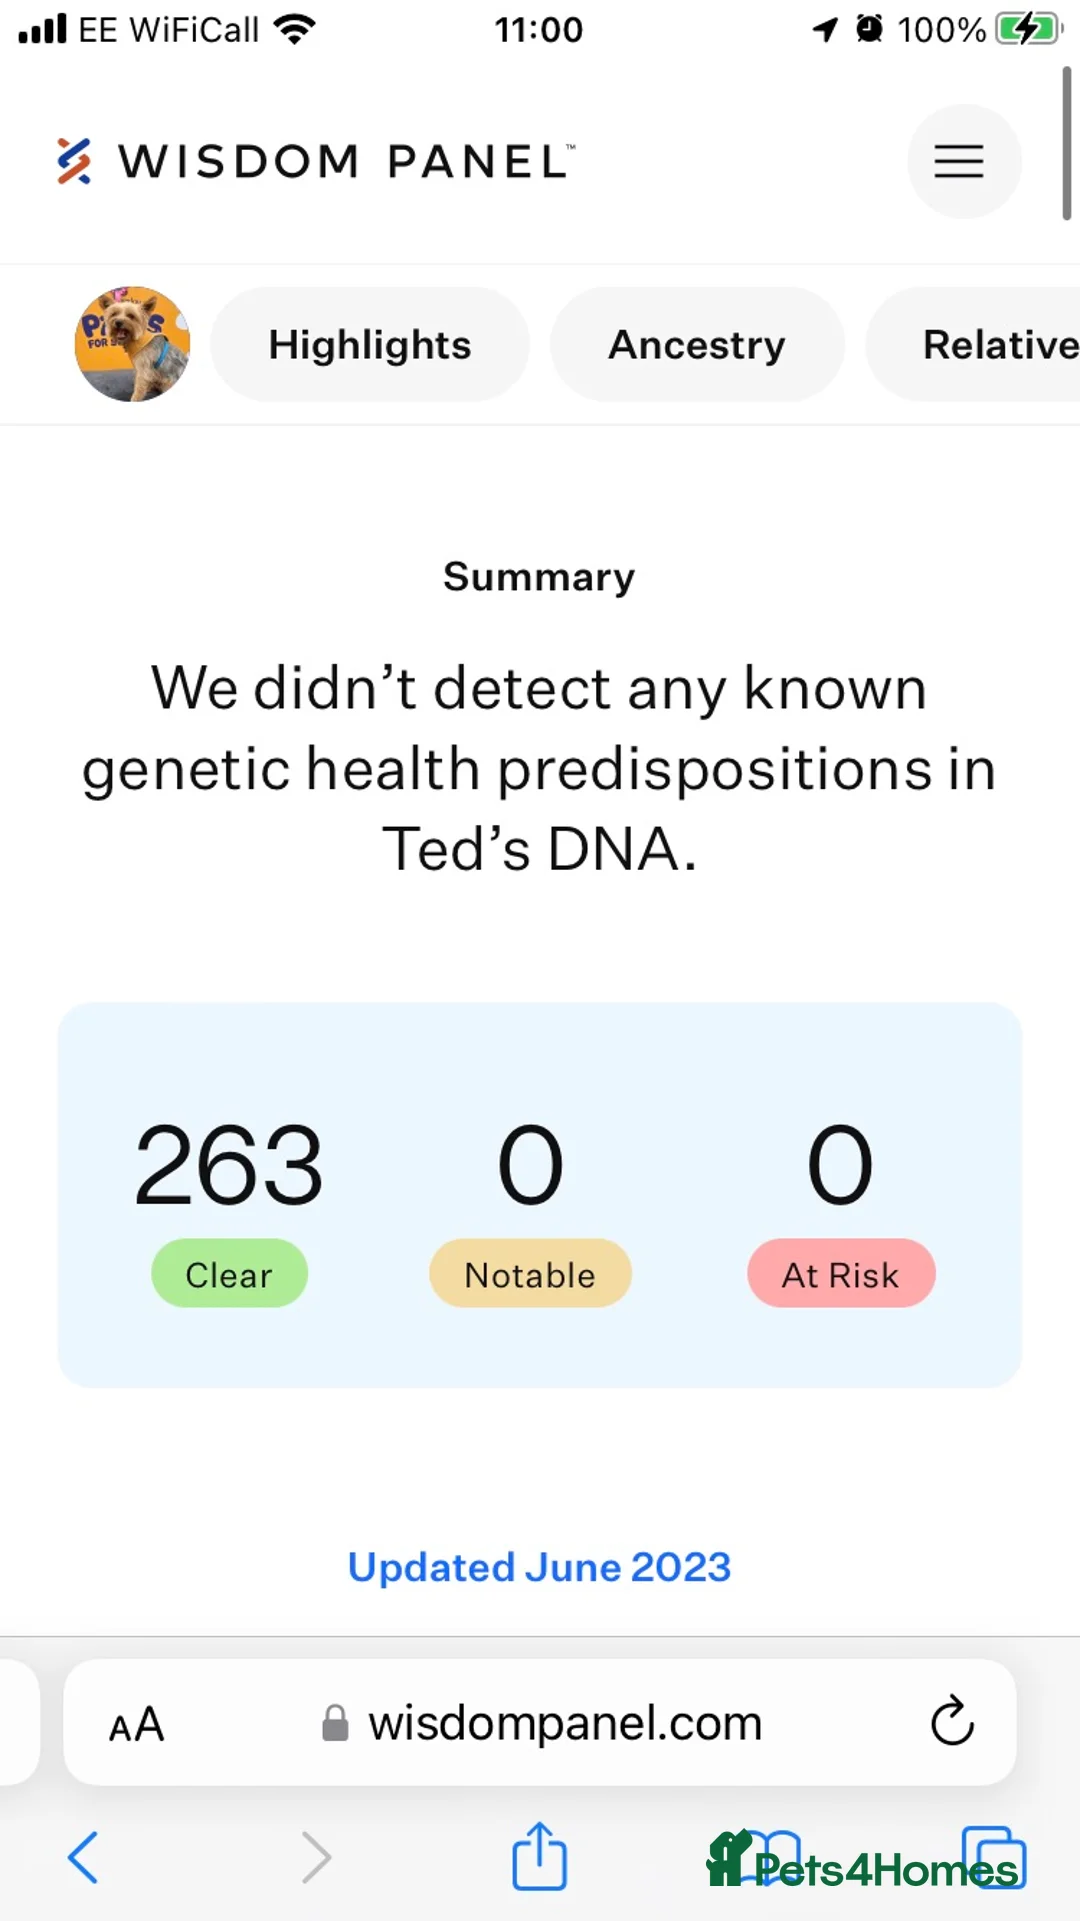Click the page scrollbar indicator
The image size is (1080, 1921).
click(1066, 144)
